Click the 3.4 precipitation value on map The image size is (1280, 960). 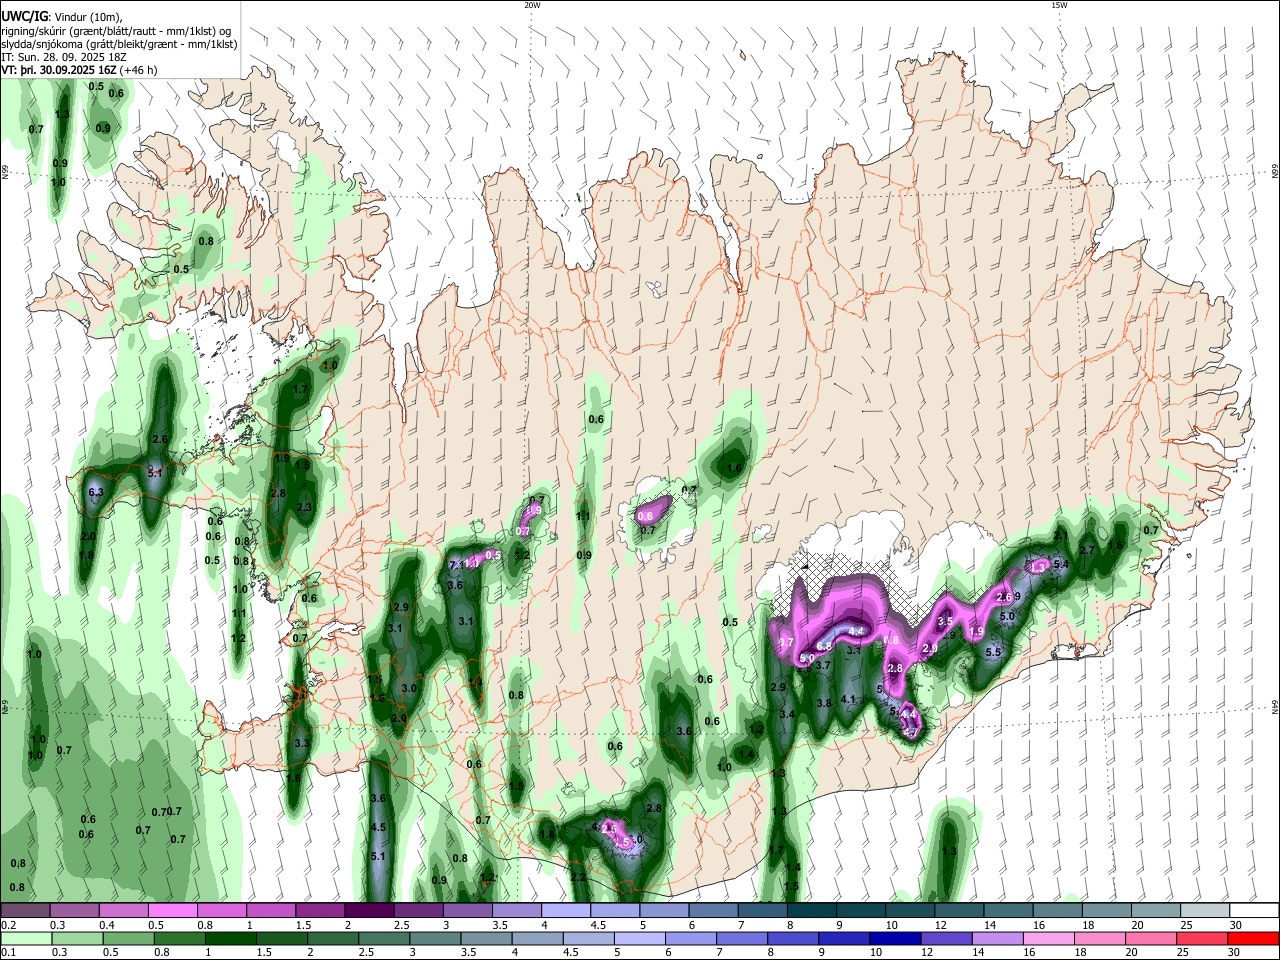[x=787, y=714]
